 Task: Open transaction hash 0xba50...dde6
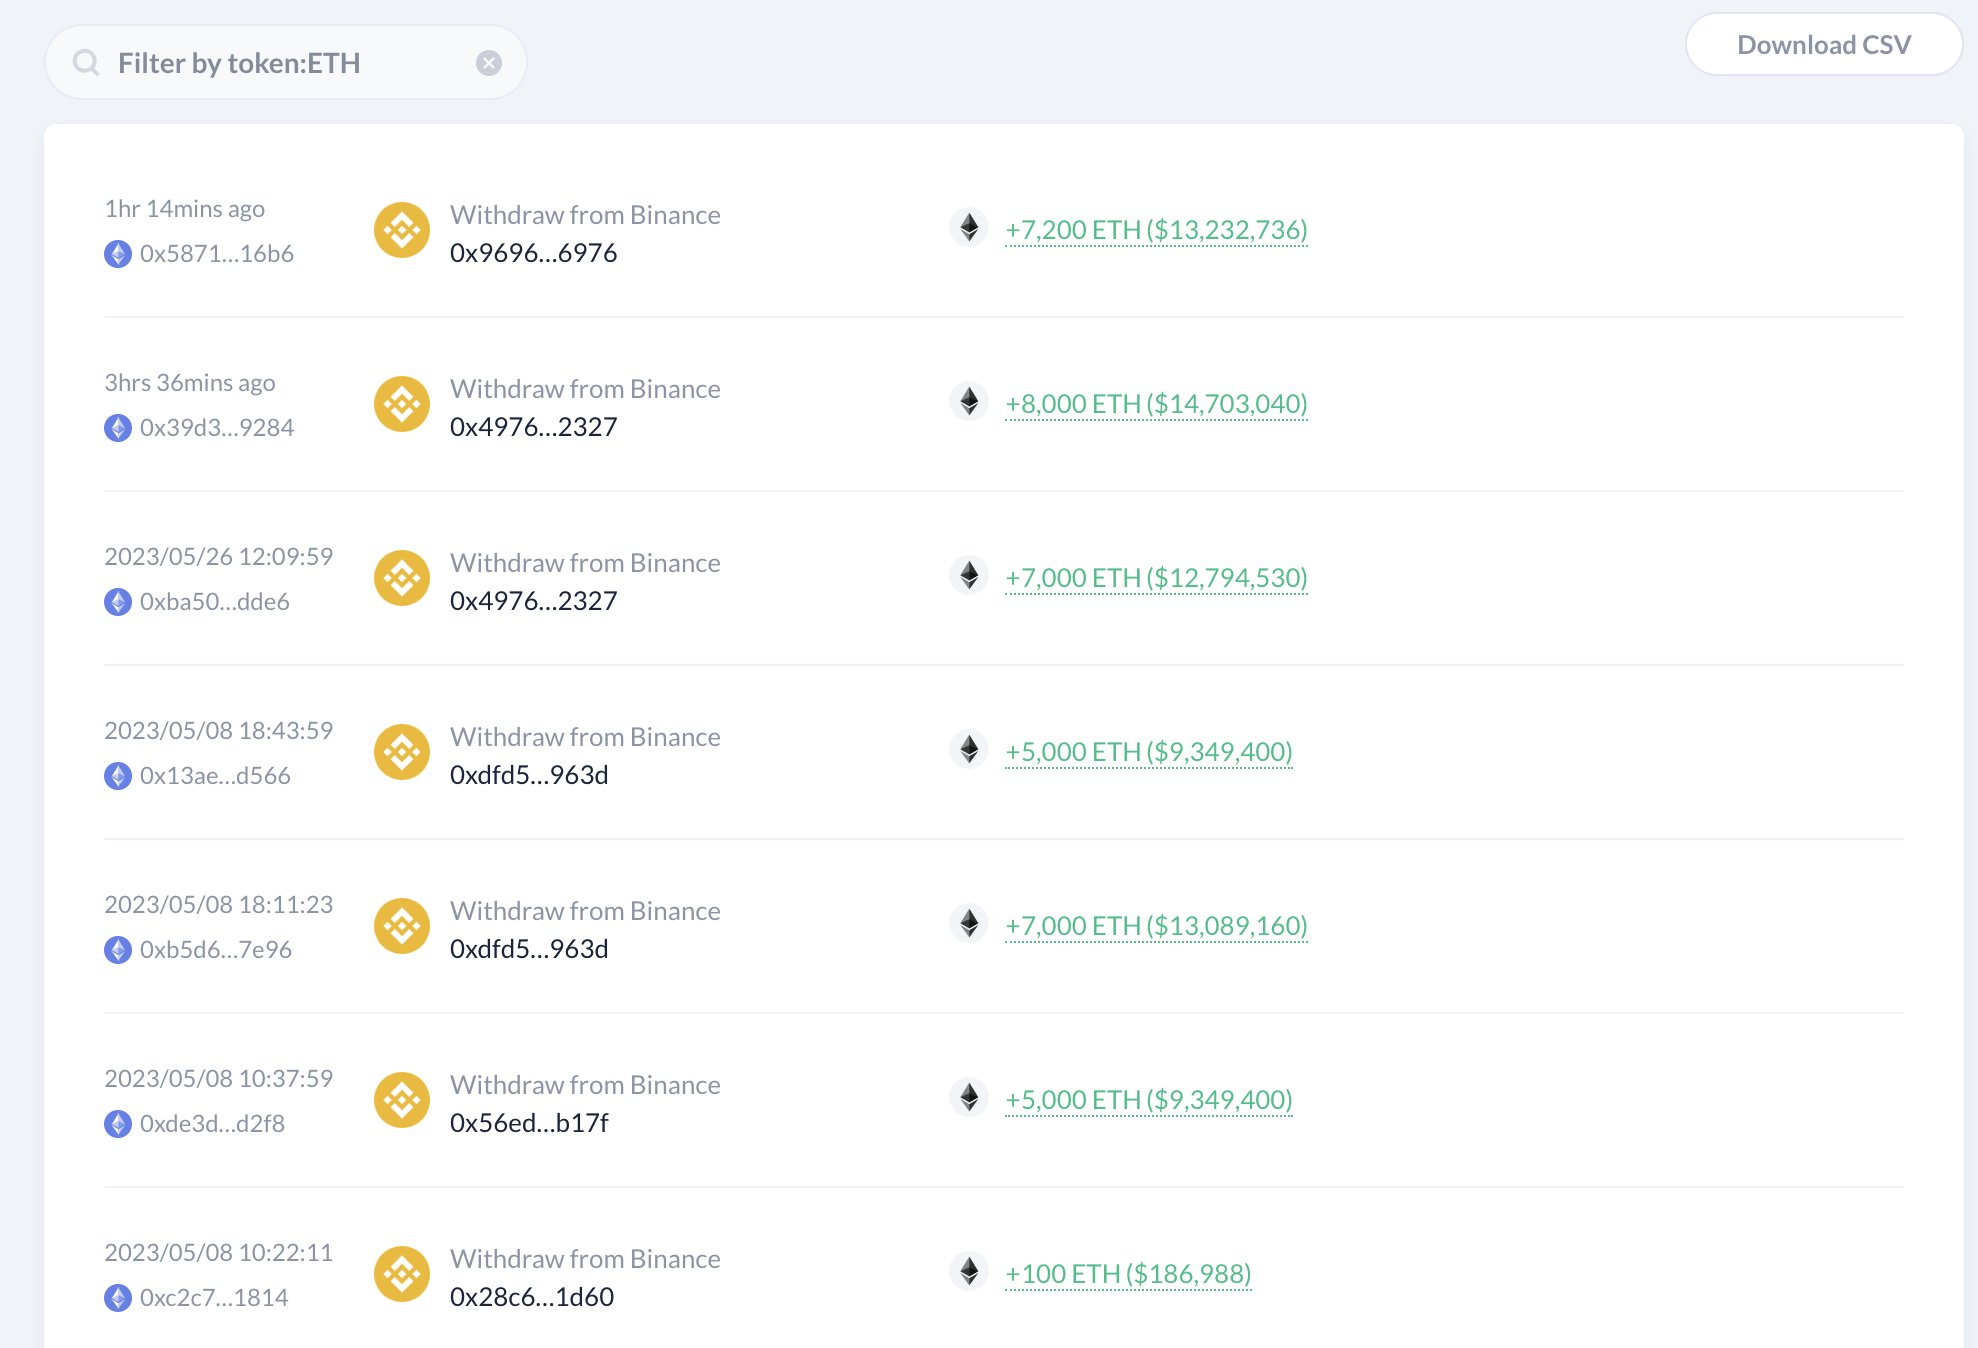(x=215, y=602)
